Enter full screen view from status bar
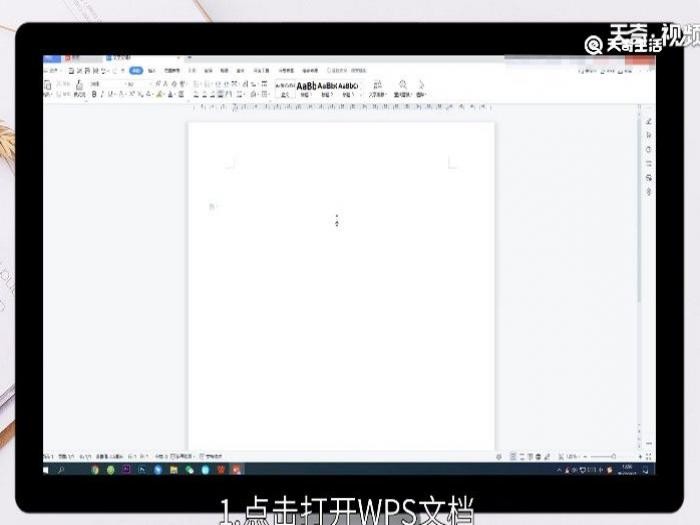This screenshot has height=525, width=700. pyautogui.click(x=648, y=456)
